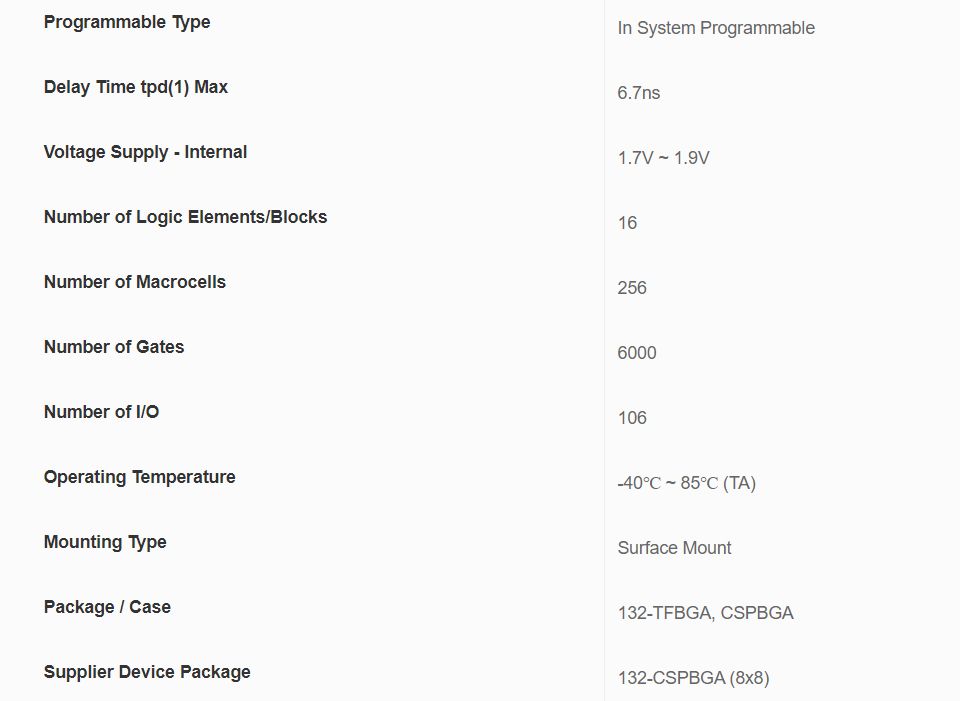This screenshot has width=960, height=701.
Task: Click the Programmable Type label
Action: (127, 22)
